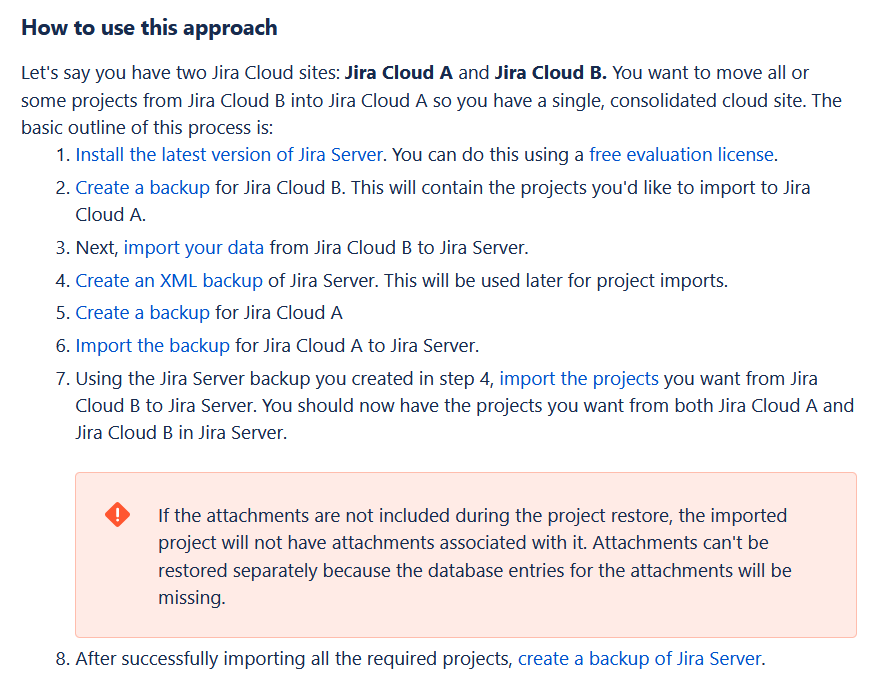Follow the "free evaluation license" link

[681, 154]
